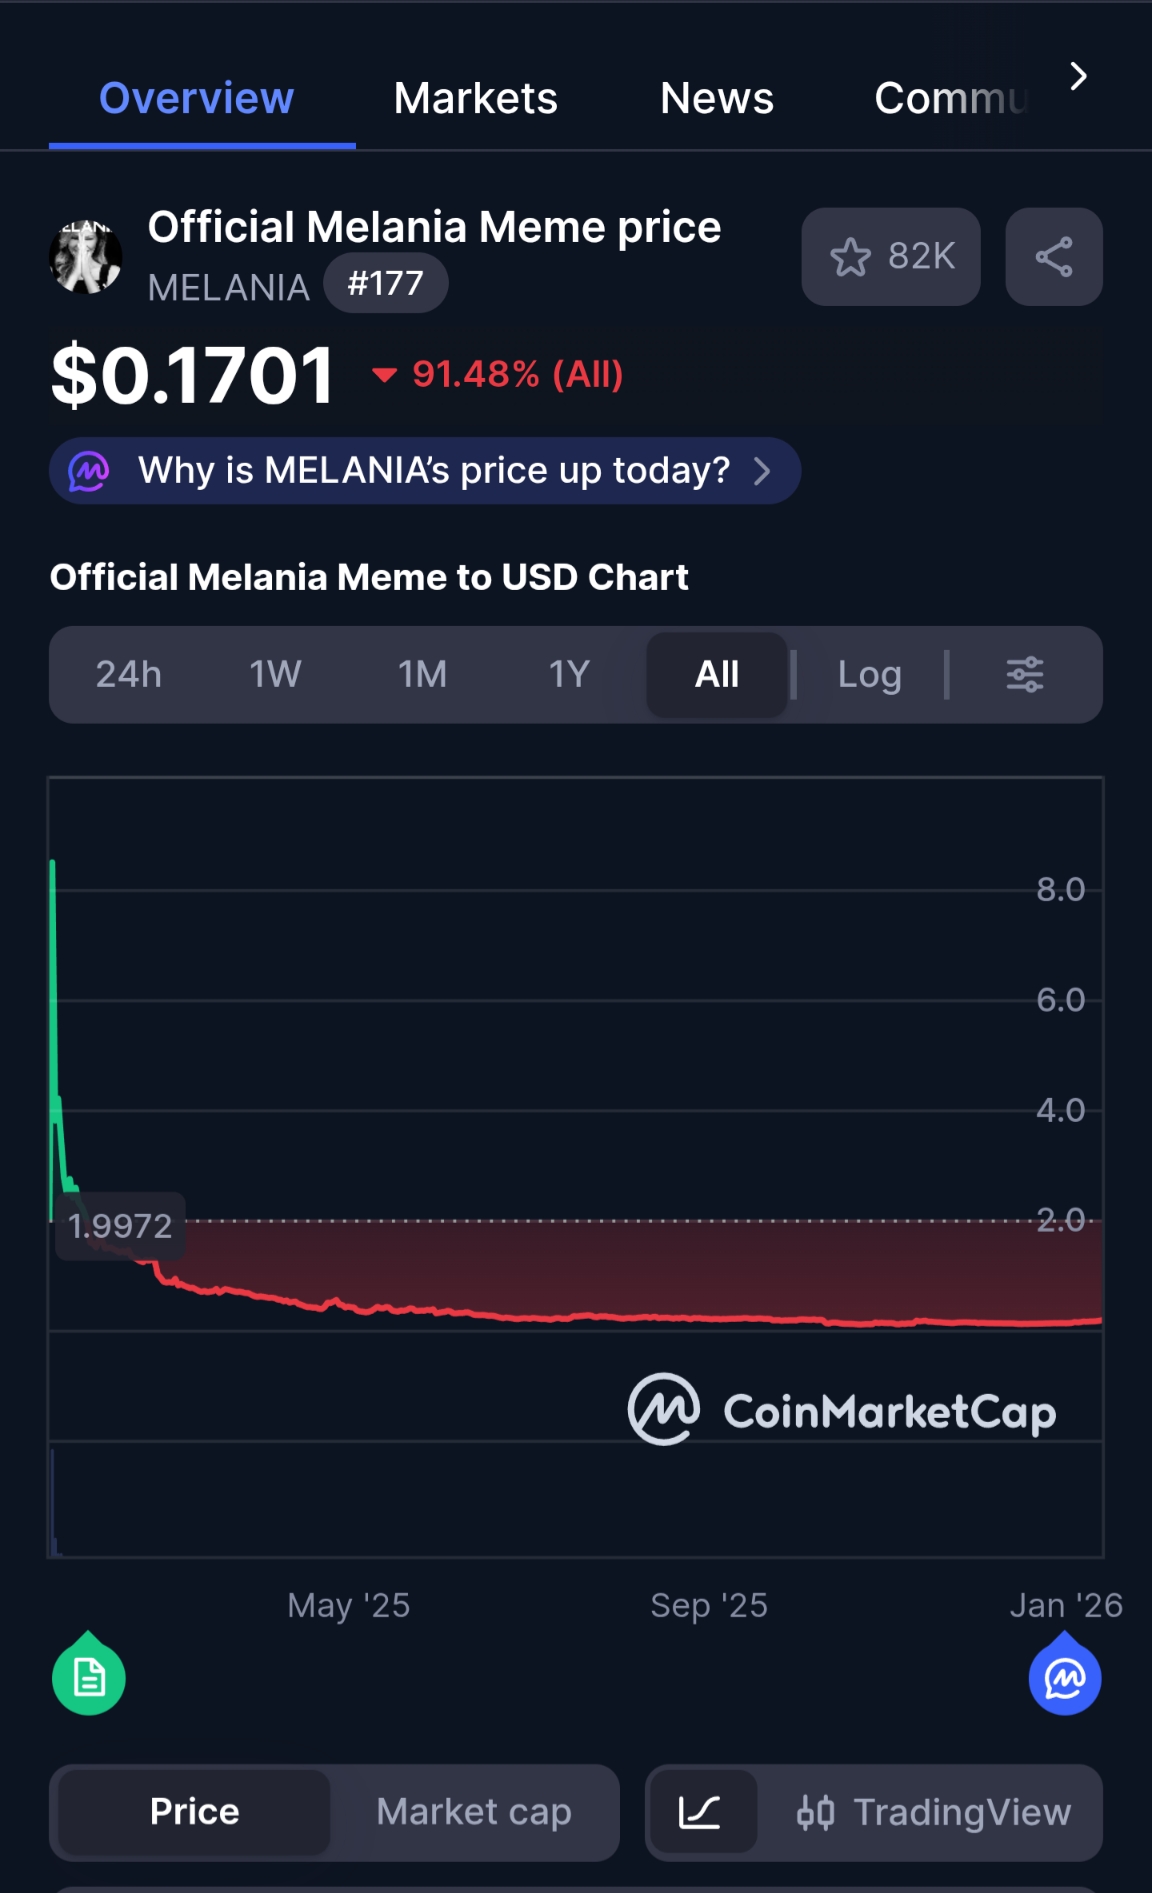This screenshot has height=1893, width=1152.
Task: Open chart settings sliders icon
Action: [x=1024, y=675]
